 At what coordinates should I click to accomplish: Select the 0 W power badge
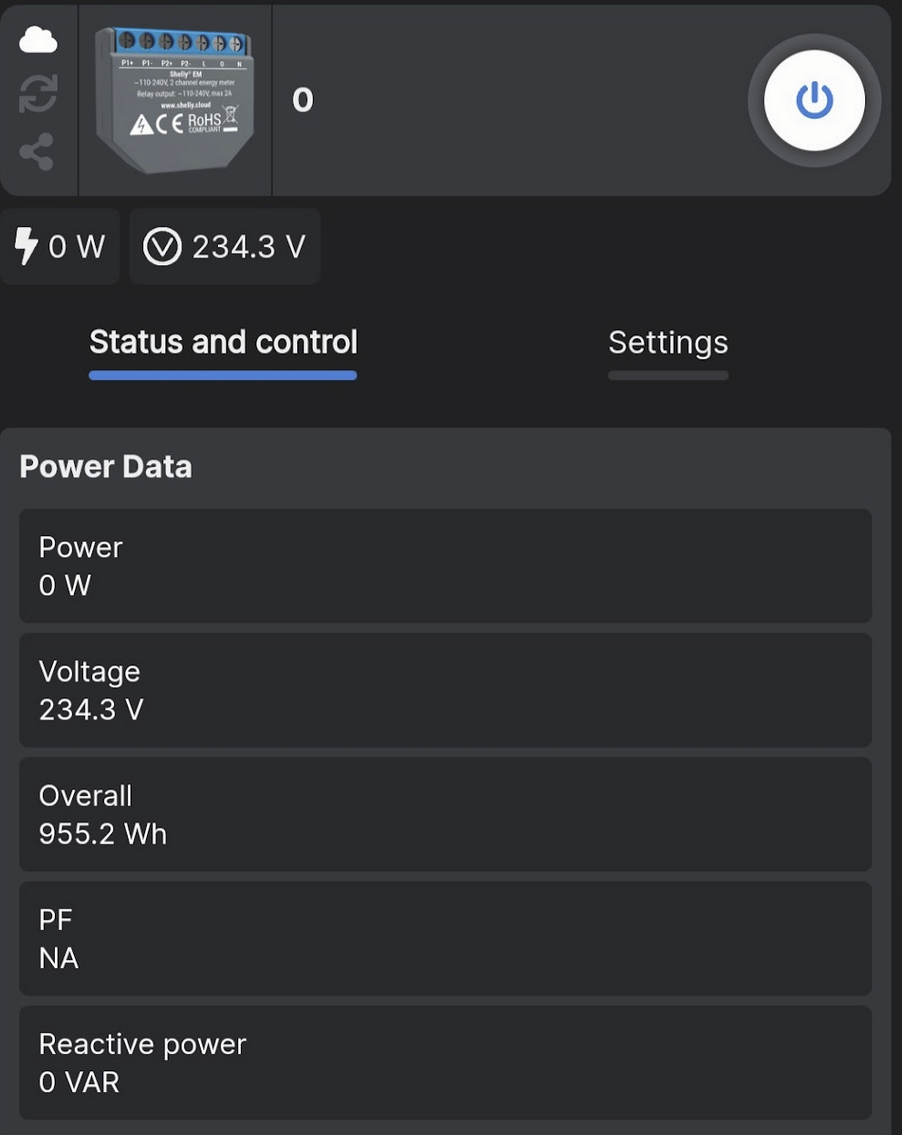point(60,246)
